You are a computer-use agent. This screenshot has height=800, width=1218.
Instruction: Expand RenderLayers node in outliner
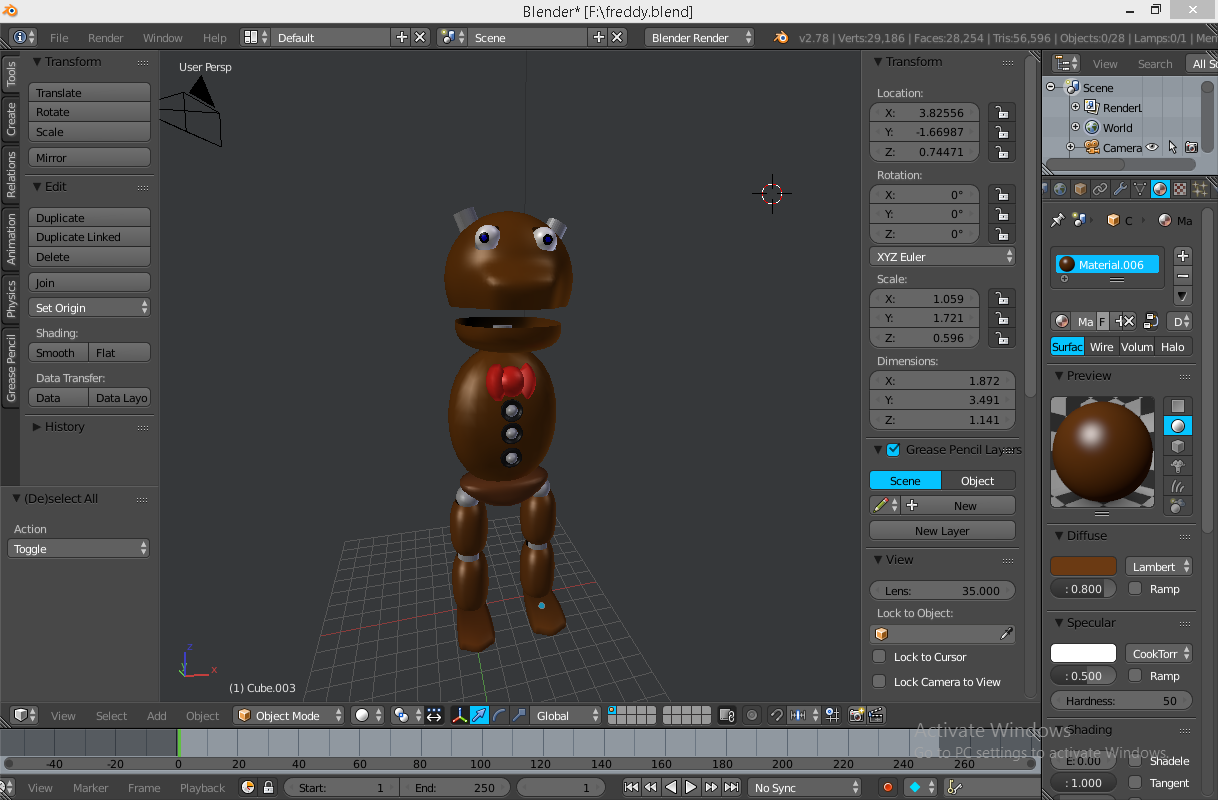click(x=1075, y=107)
